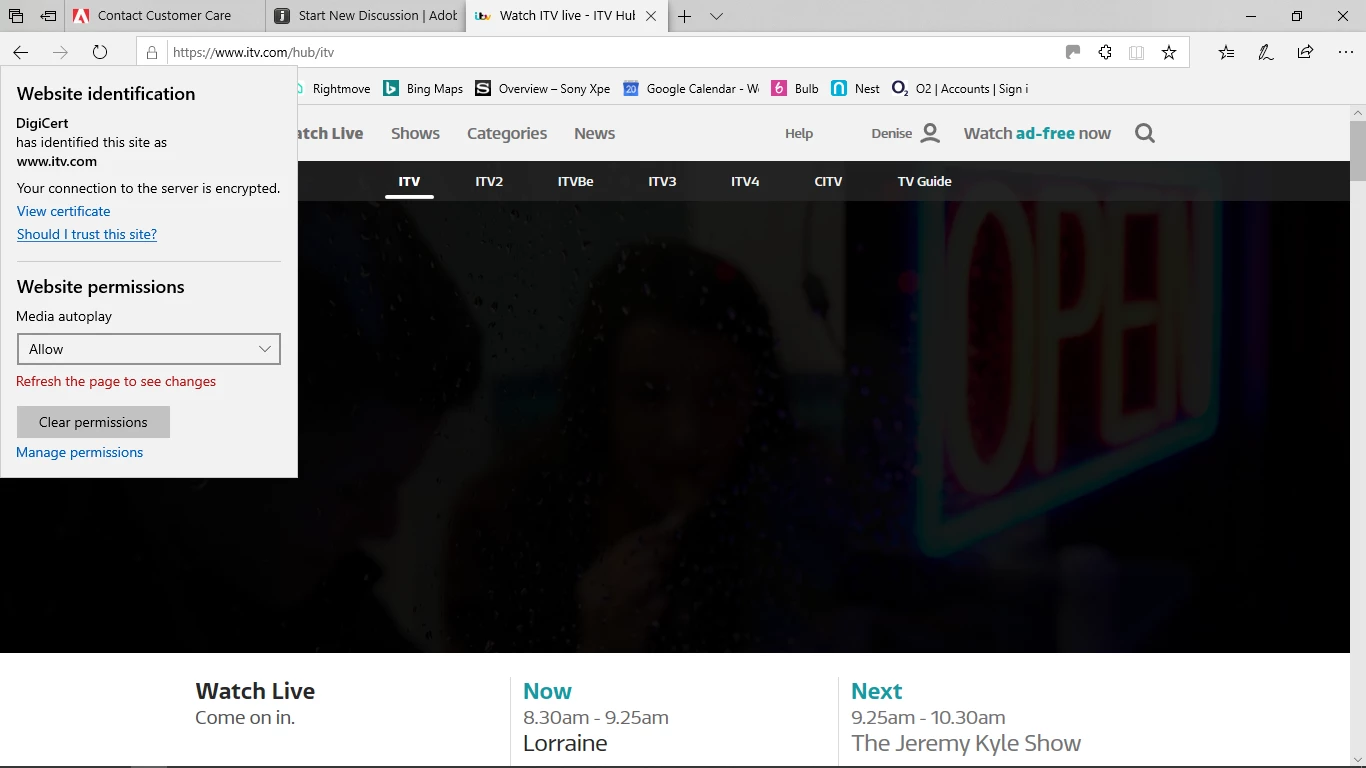1366x768 pixels.
Task: Open TV Guide tab
Action: point(924,181)
